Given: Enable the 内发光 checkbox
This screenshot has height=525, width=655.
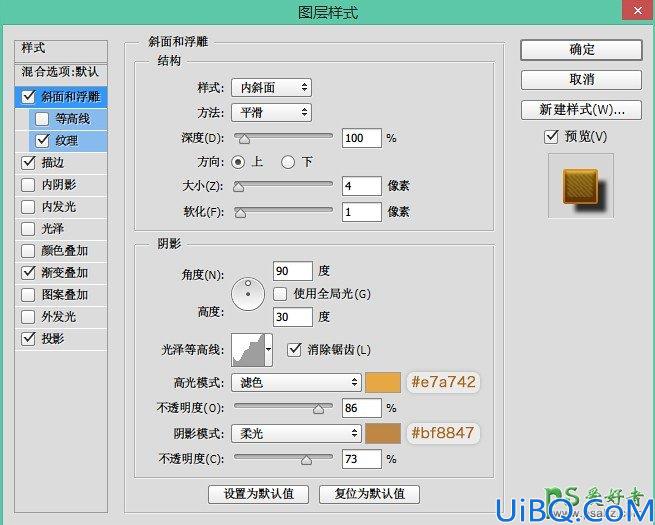Looking at the screenshot, I should click(x=28, y=207).
